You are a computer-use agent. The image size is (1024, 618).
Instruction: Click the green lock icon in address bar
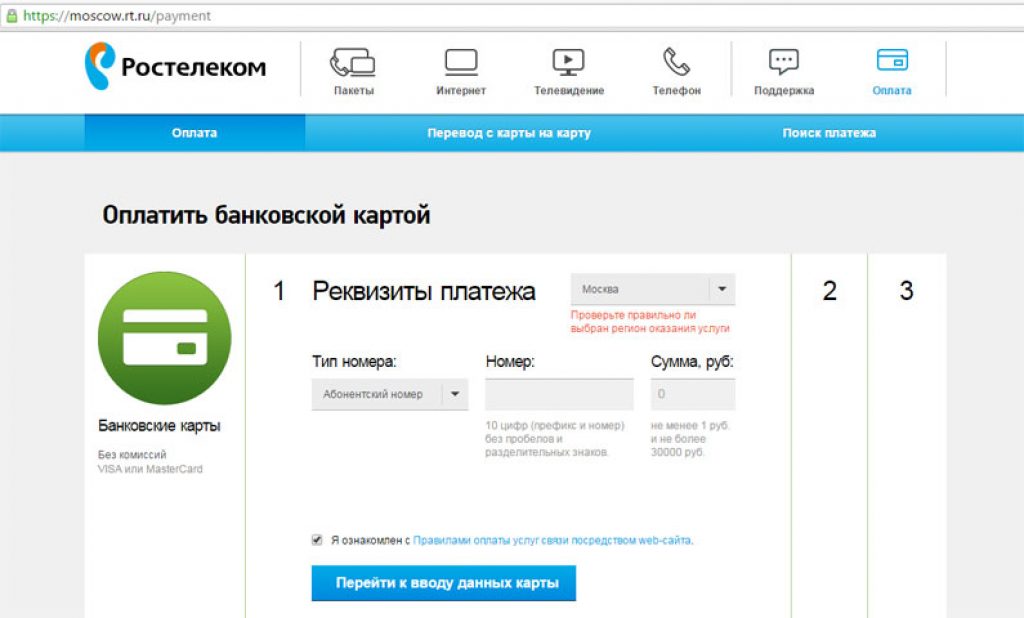coord(12,16)
